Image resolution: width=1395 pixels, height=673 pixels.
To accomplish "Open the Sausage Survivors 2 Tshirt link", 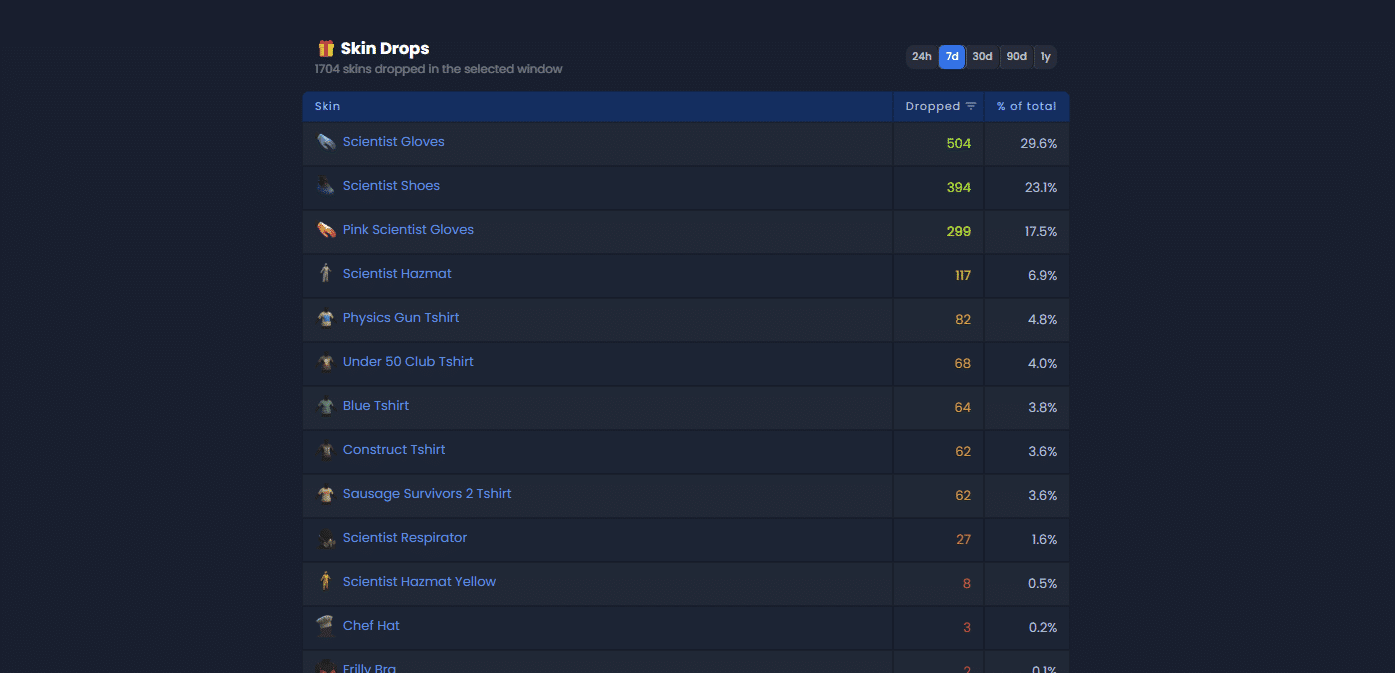I will pos(427,494).
